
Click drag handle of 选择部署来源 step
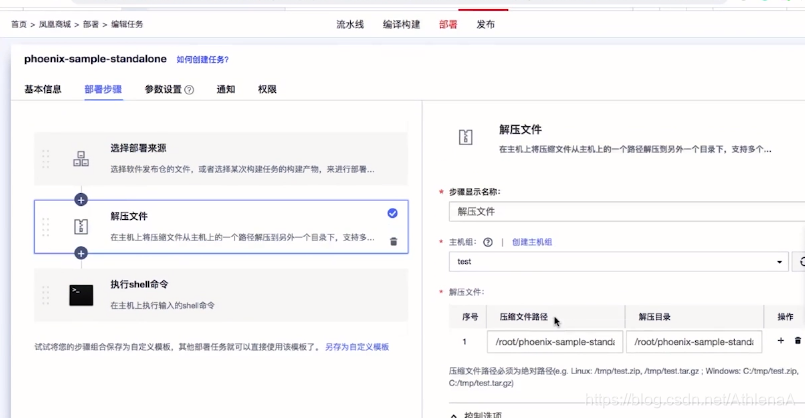(45, 159)
